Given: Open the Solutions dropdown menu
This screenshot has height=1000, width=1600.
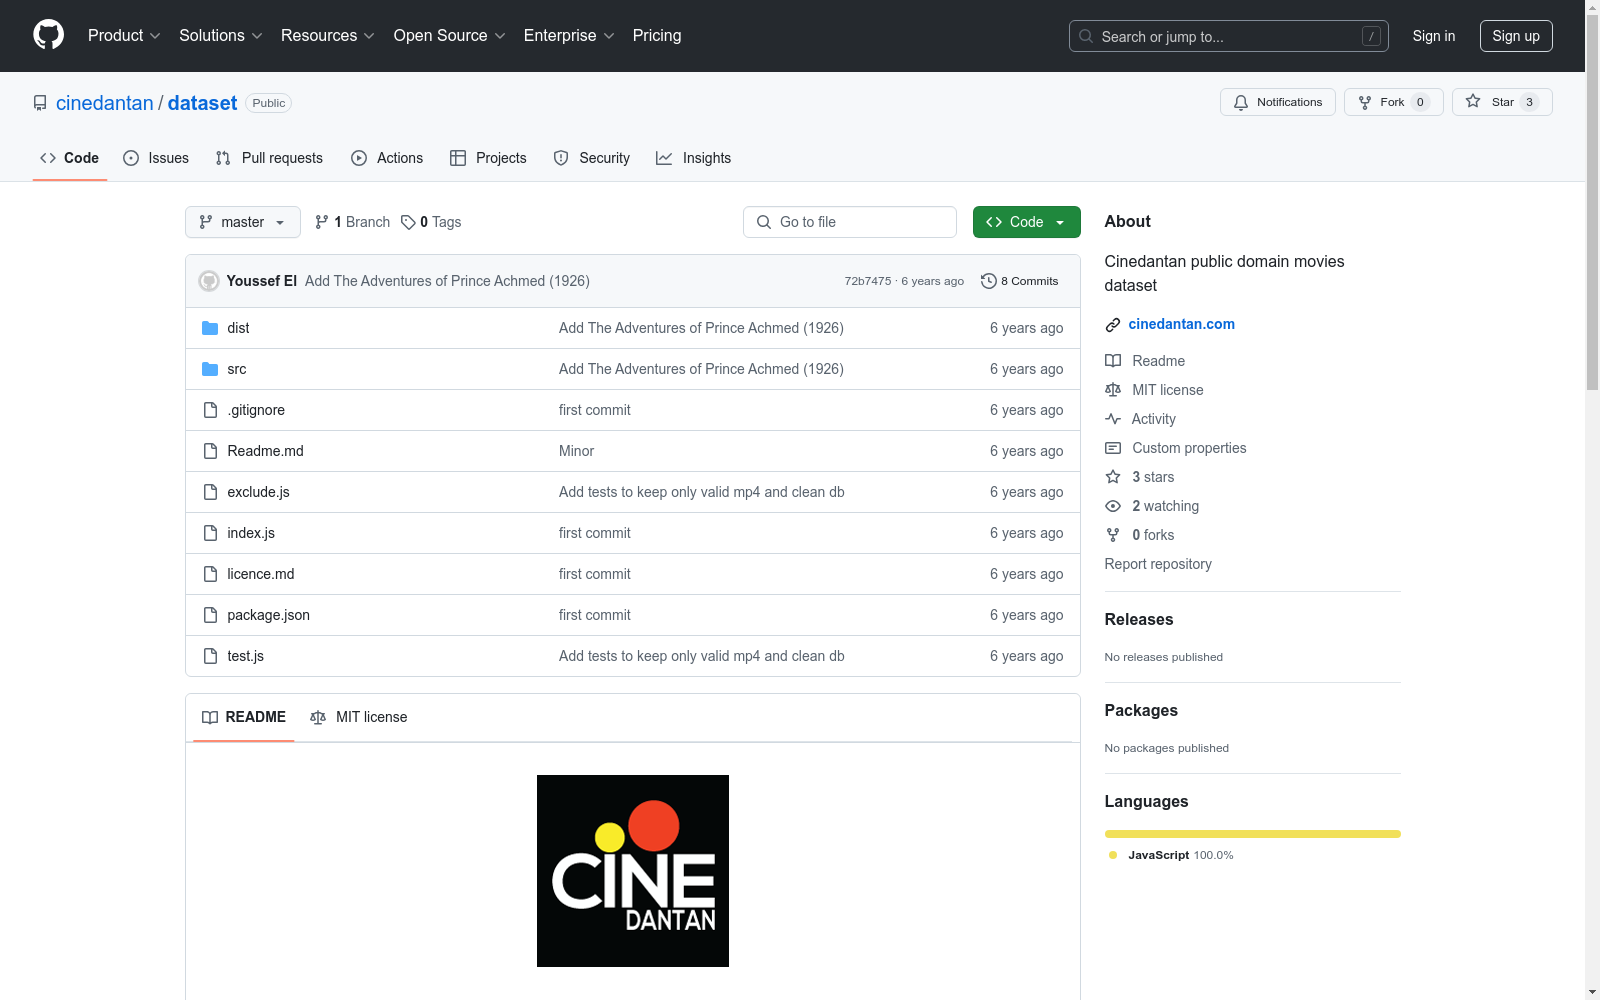Looking at the screenshot, I should (x=221, y=35).
